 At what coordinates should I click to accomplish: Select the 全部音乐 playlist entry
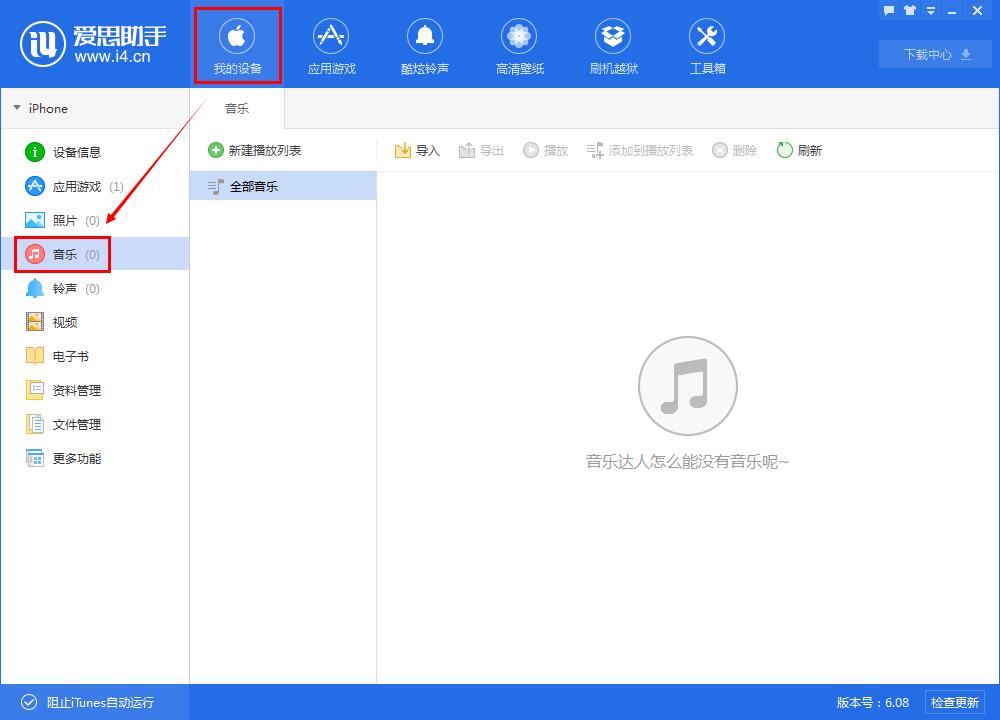(244, 185)
